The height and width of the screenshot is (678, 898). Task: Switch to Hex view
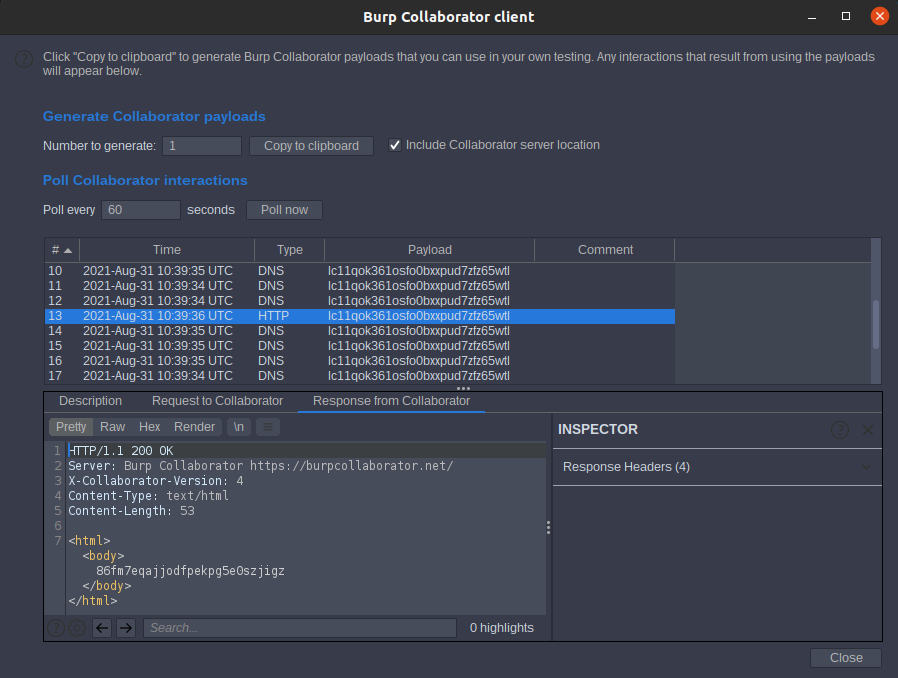pyautogui.click(x=149, y=427)
